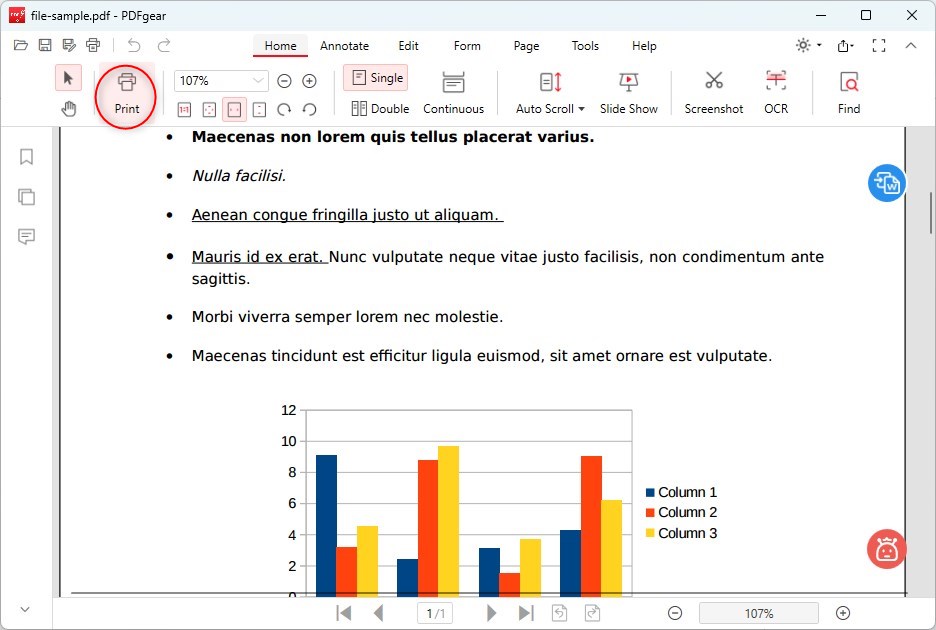Open the Bookmarks sidebar panel

click(x=27, y=157)
